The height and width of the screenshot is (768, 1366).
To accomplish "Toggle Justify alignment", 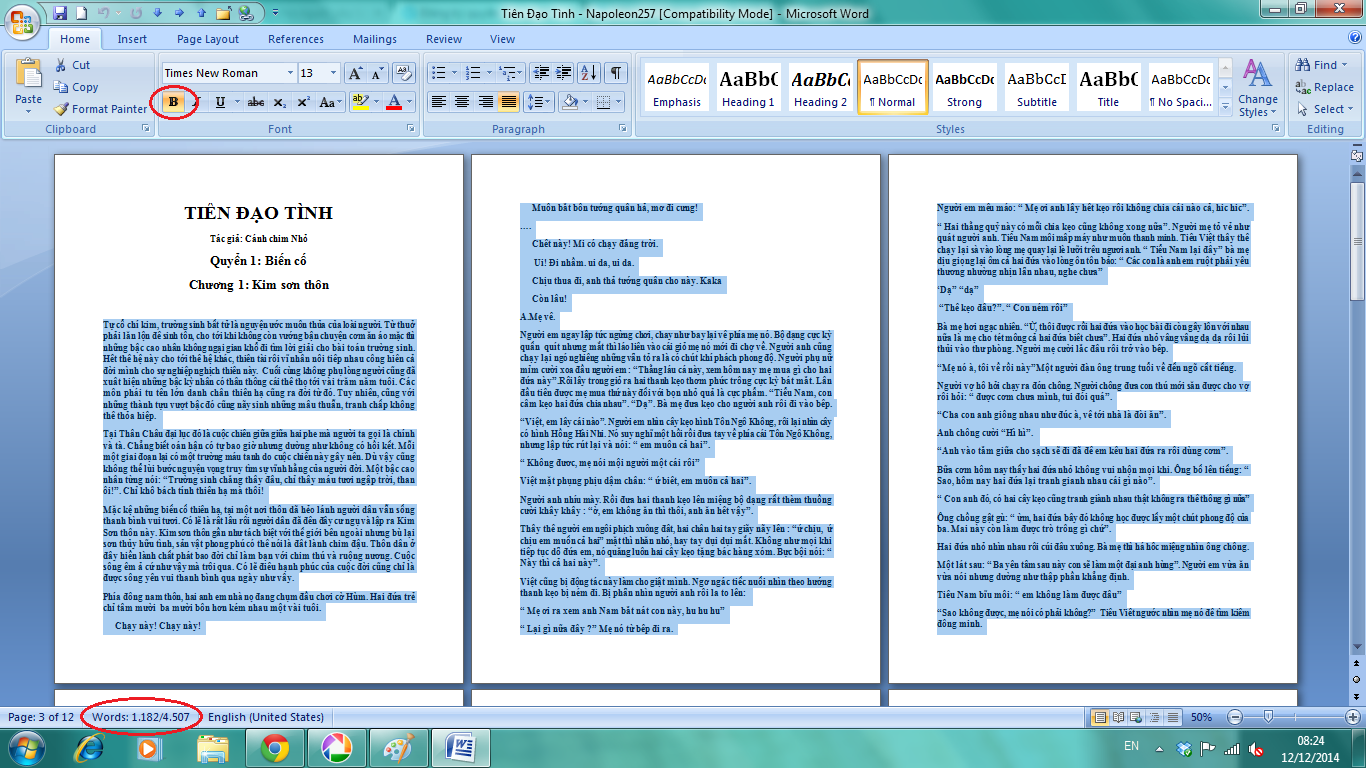I will pos(509,102).
